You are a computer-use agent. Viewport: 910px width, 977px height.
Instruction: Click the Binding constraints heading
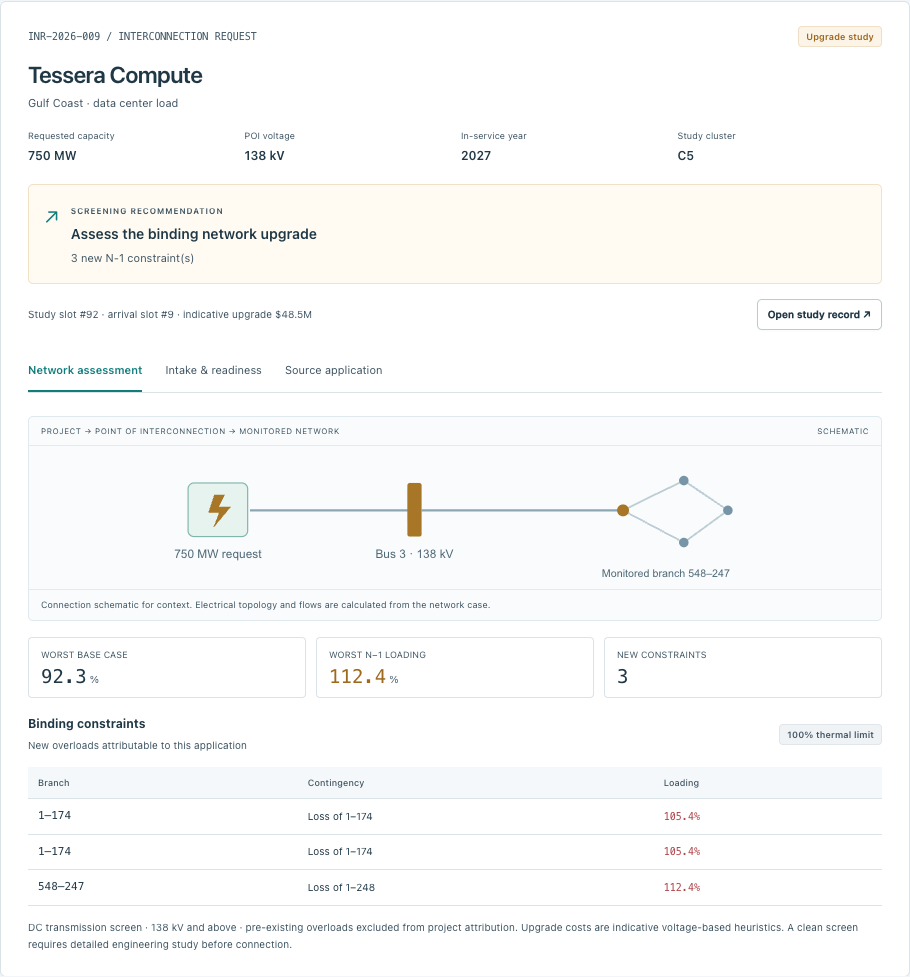[87, 723]
